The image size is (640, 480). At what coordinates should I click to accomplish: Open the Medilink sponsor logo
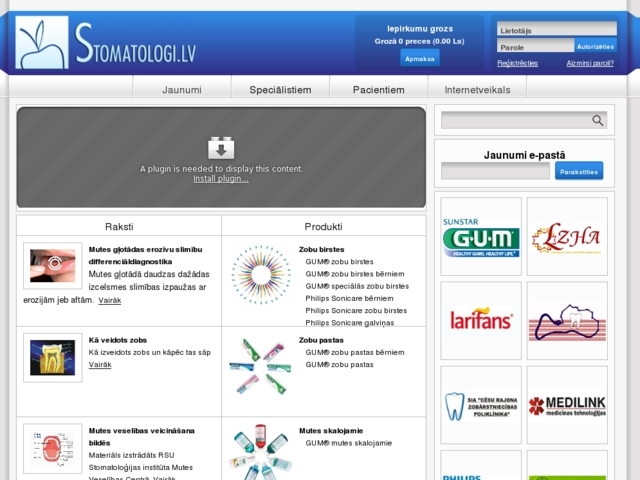[566, 404]
